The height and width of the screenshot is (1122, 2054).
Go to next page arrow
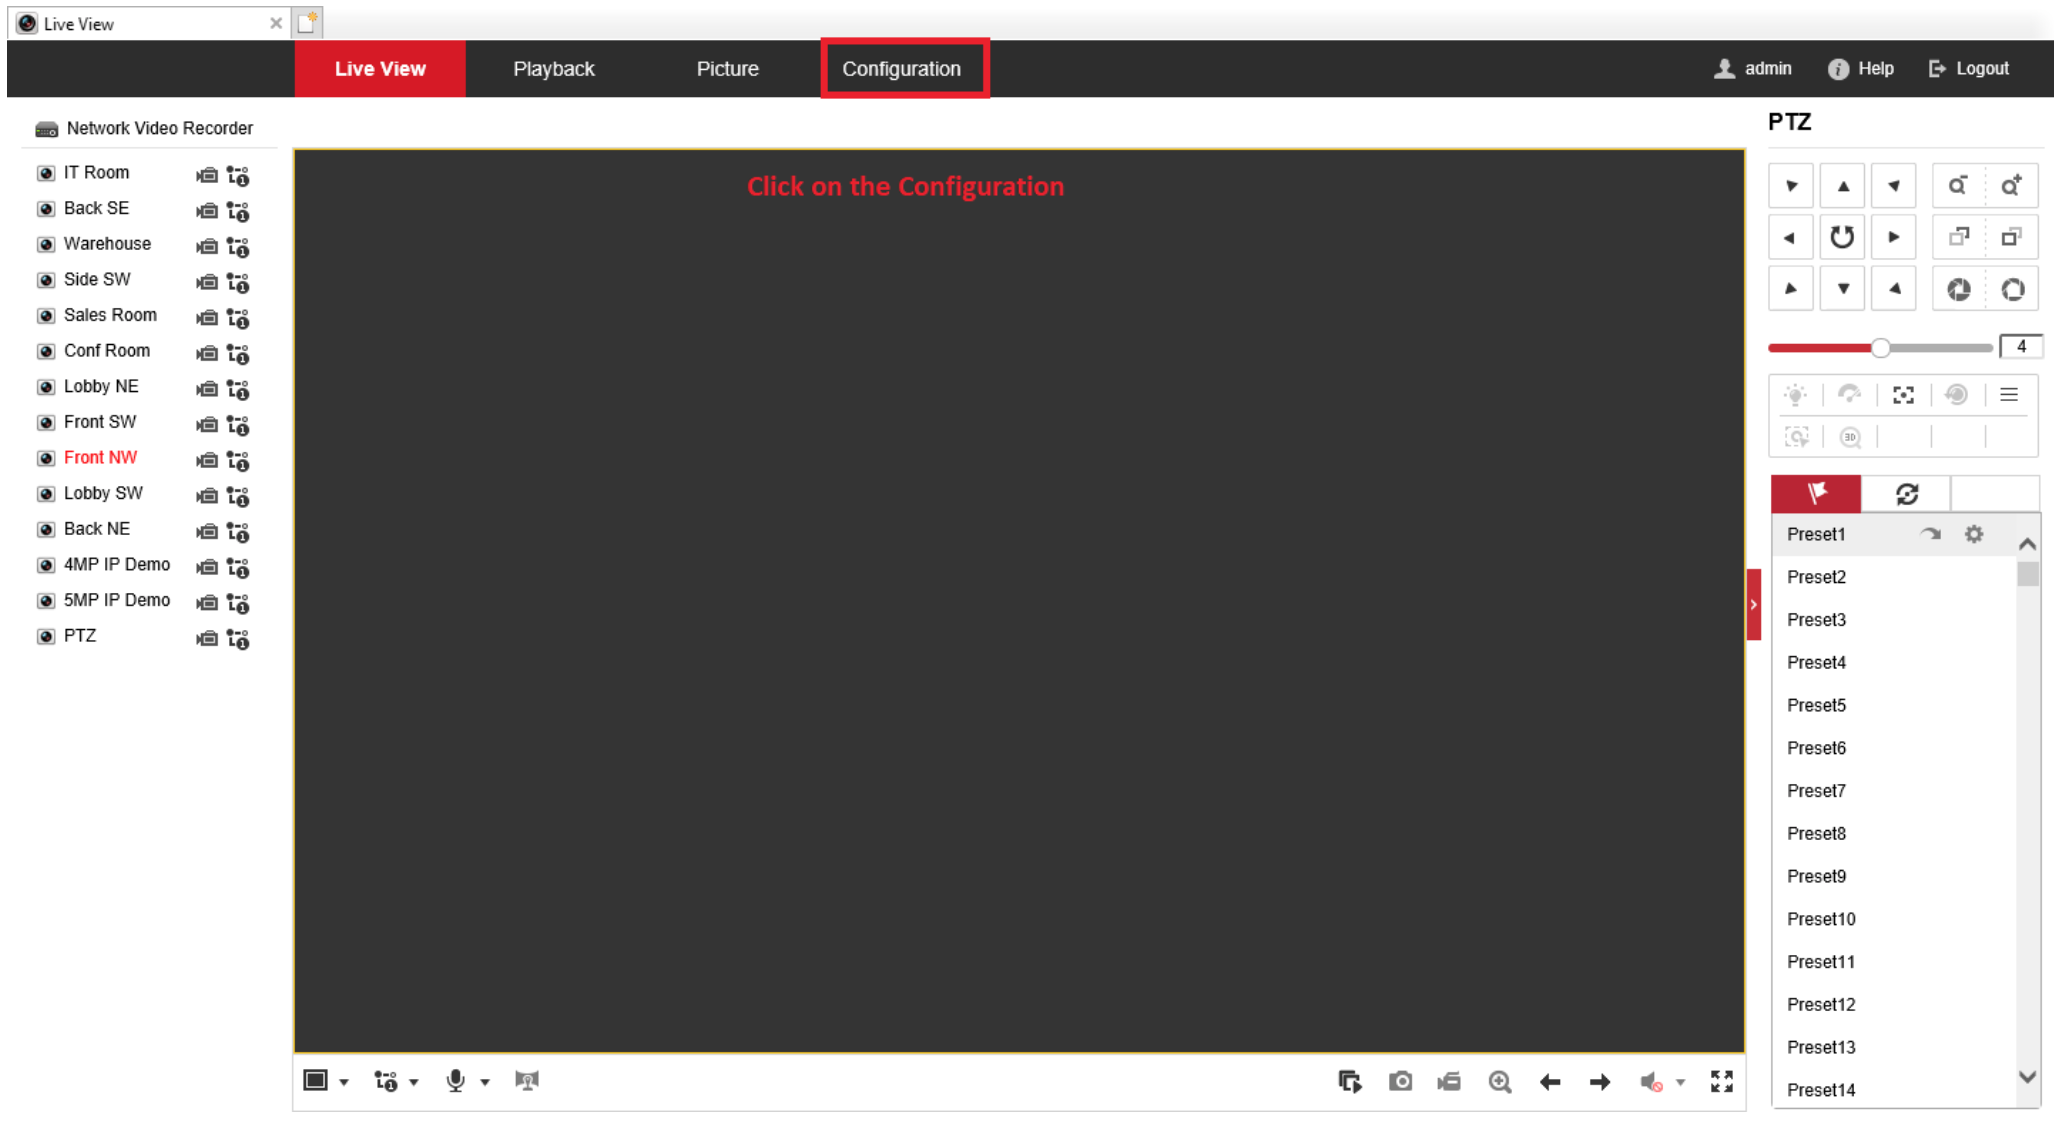1600,1081
